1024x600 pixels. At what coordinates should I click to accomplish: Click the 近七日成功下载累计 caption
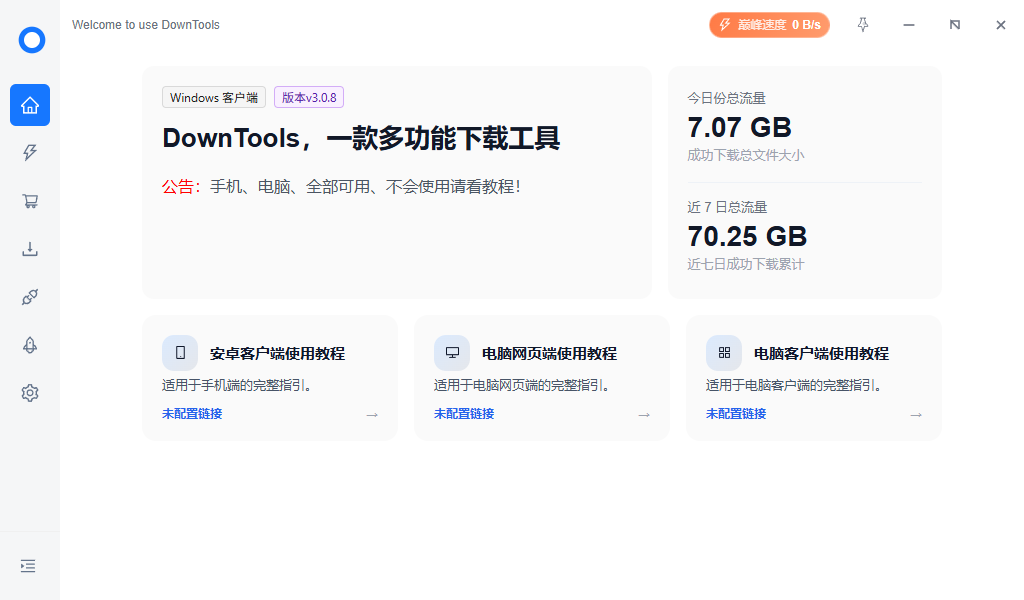click(746, 264)
